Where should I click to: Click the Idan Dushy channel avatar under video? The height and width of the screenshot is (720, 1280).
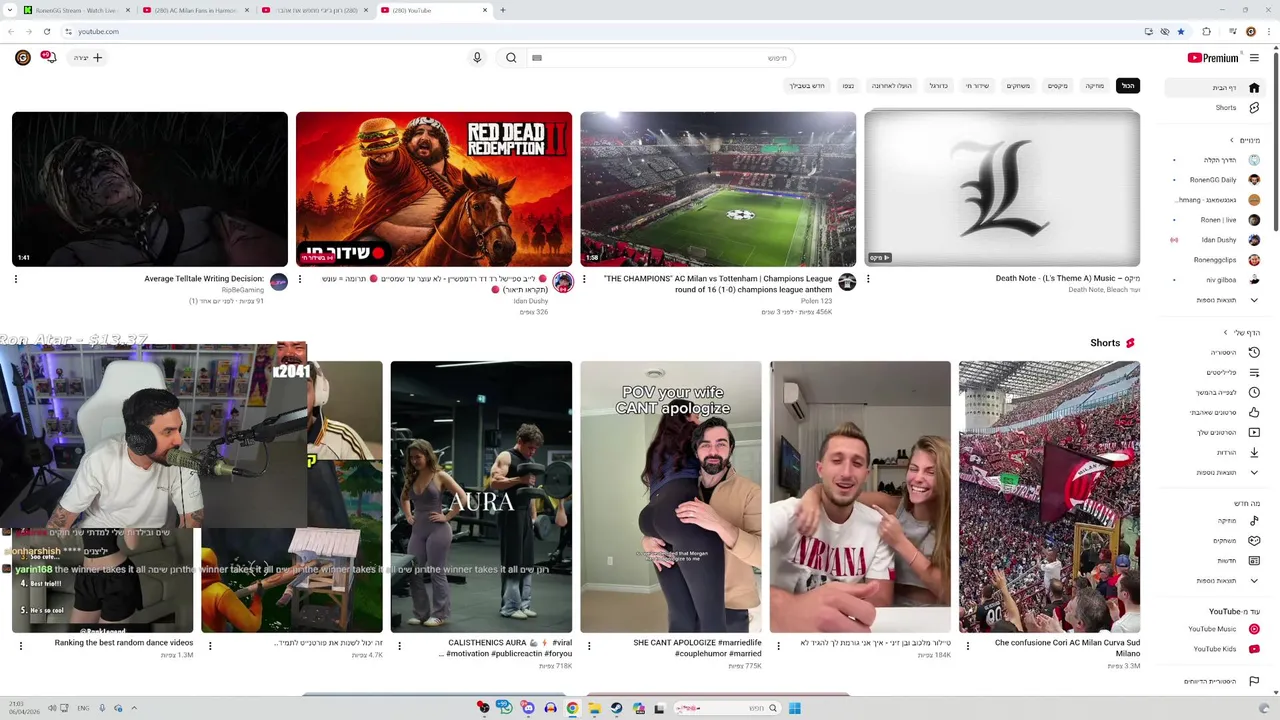pyautogui.click(x=563, y=282)
